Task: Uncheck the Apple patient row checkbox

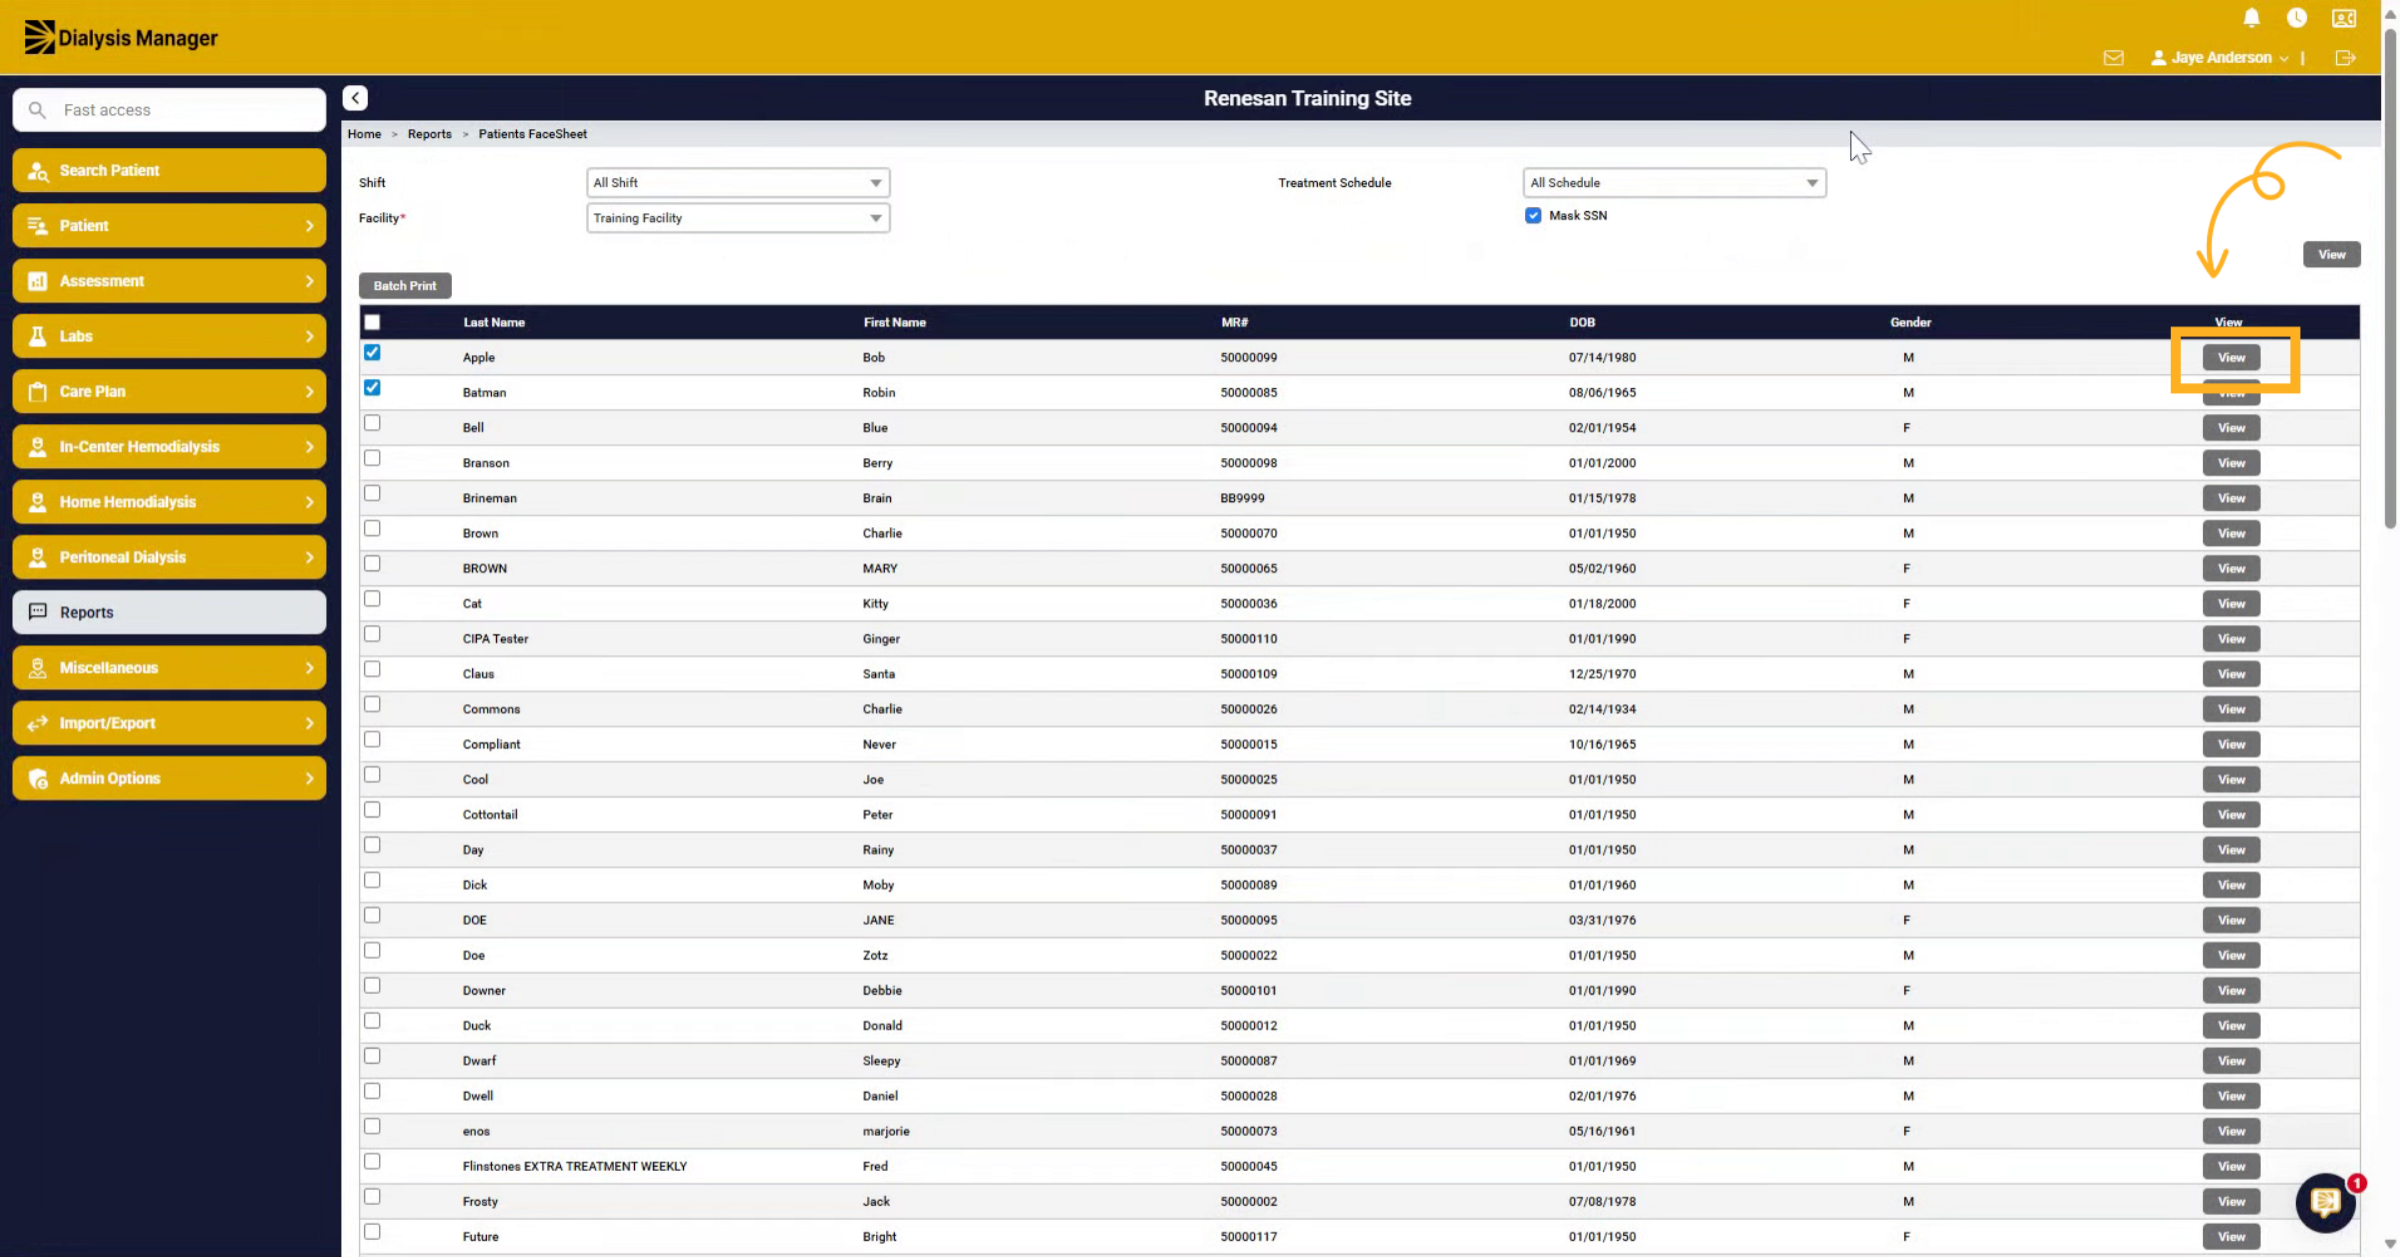Action: tap(372, 352)
